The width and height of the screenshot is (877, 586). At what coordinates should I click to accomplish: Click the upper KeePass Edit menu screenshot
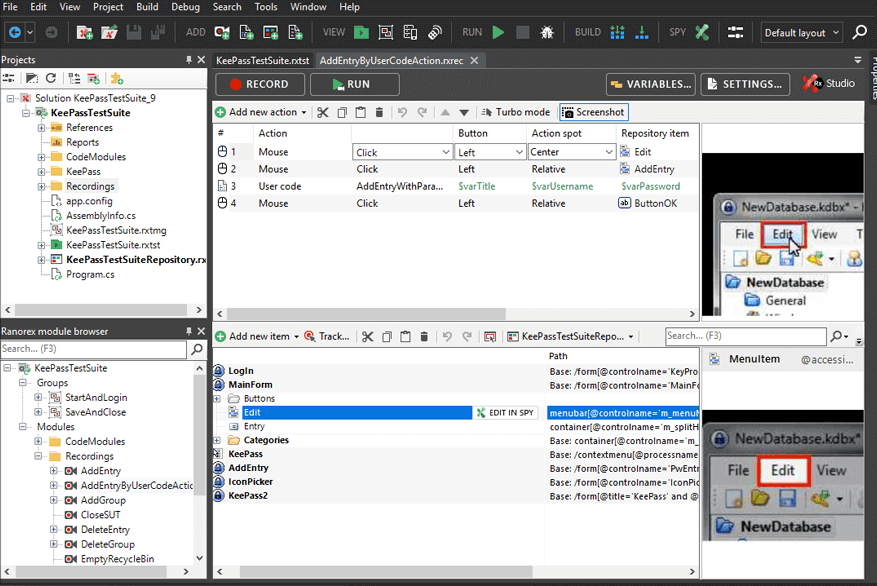click(782, 234)
